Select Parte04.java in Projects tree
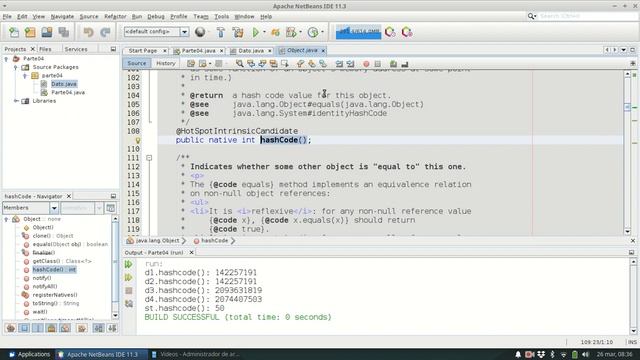This screenshot has height=360, width=640. (68, 93)
